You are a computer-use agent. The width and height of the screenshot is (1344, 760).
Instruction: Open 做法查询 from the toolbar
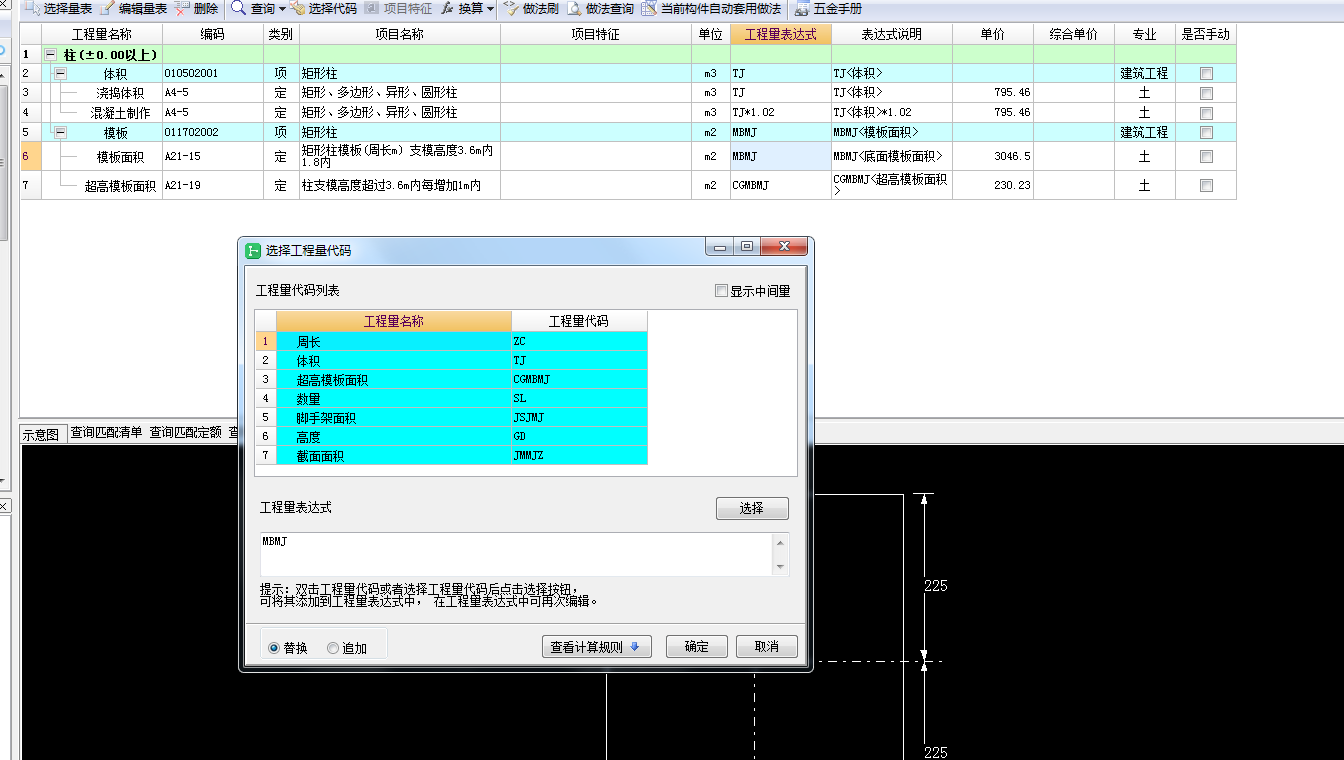pos(600,9)
